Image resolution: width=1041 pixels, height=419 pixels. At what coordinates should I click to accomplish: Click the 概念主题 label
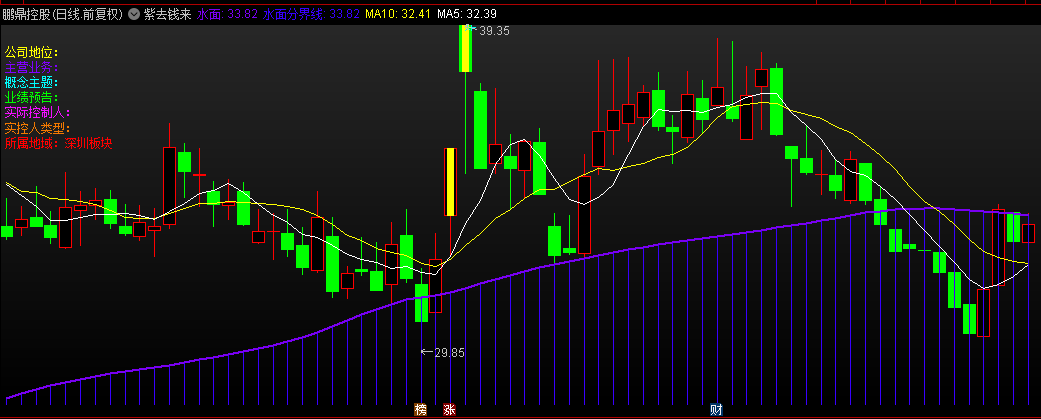pyautogui.click(x=32, y=82)
